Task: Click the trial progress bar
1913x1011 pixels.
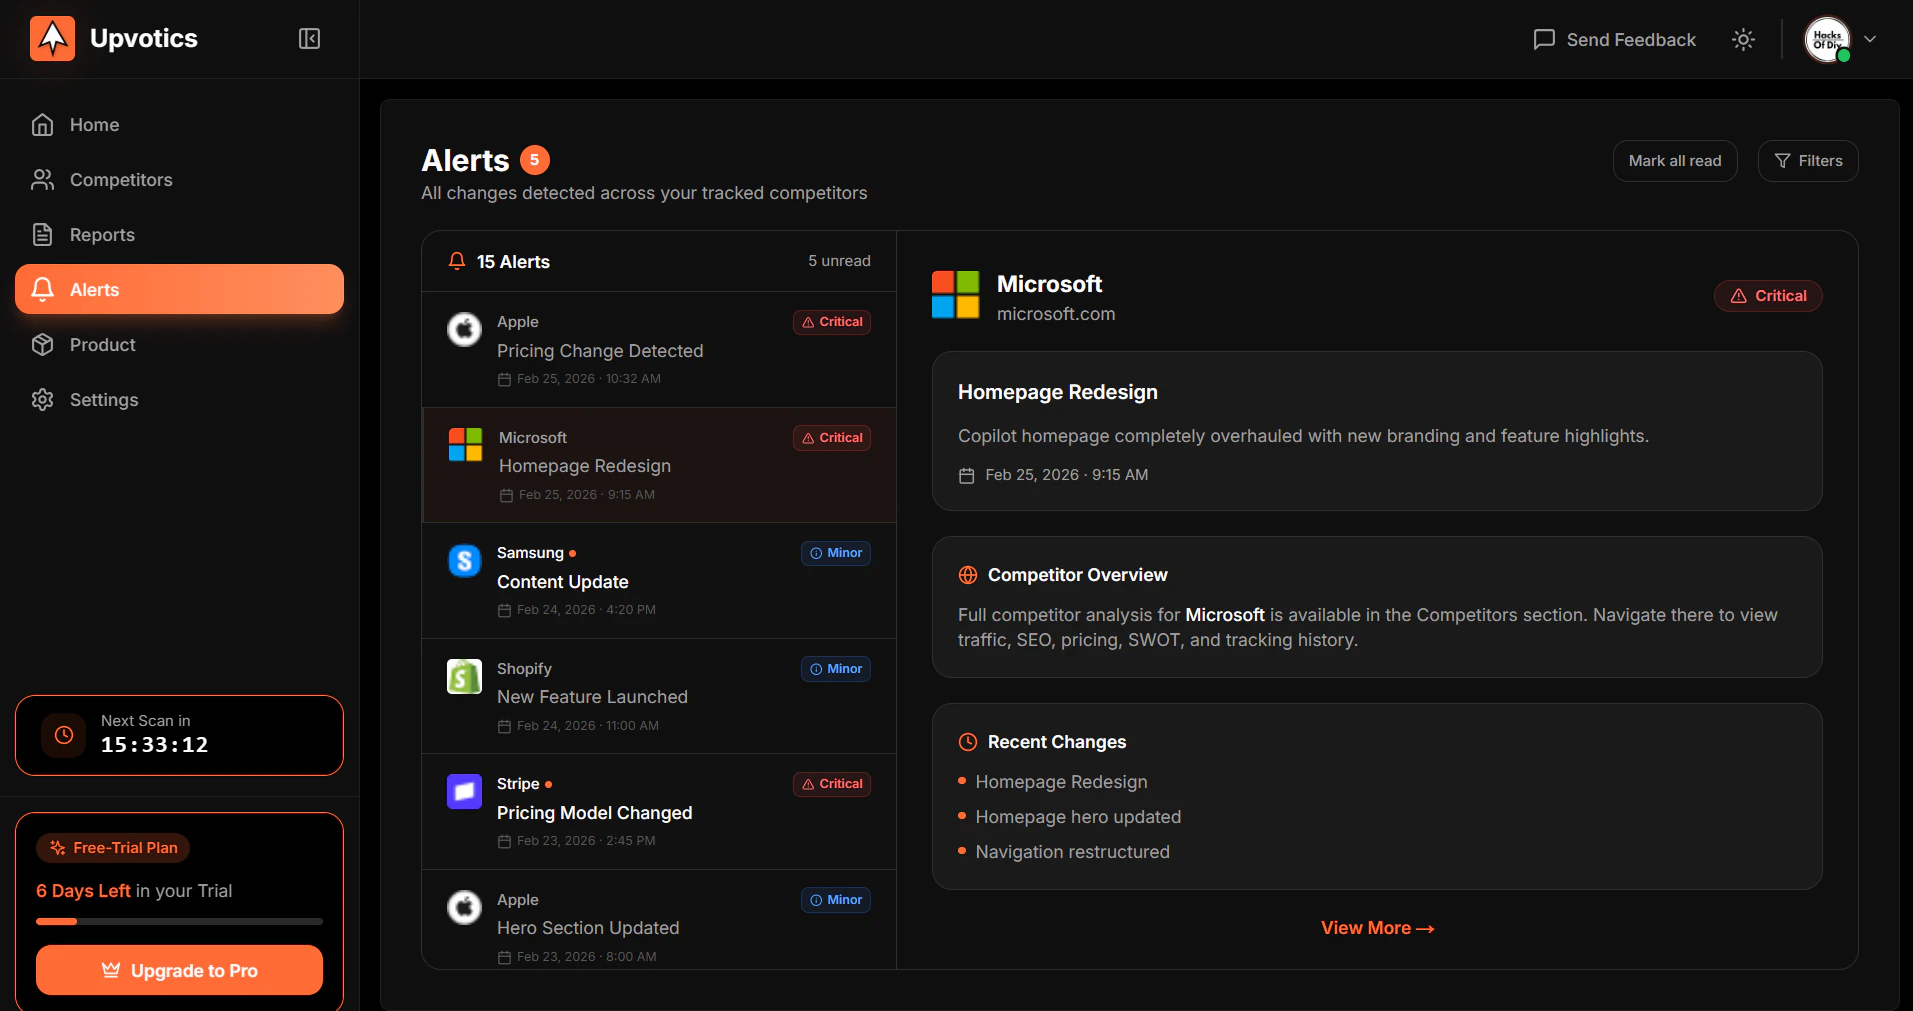Action: click(x=178, y=921)
